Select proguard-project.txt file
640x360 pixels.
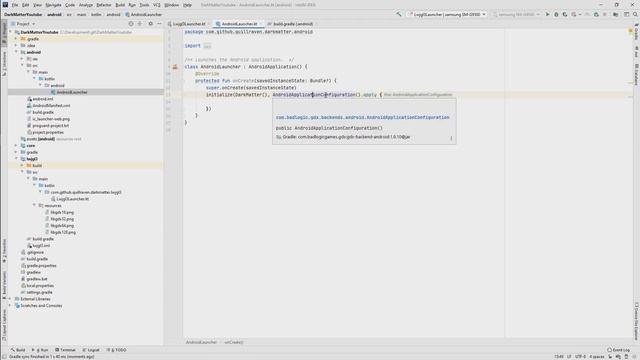pos(51,125)
